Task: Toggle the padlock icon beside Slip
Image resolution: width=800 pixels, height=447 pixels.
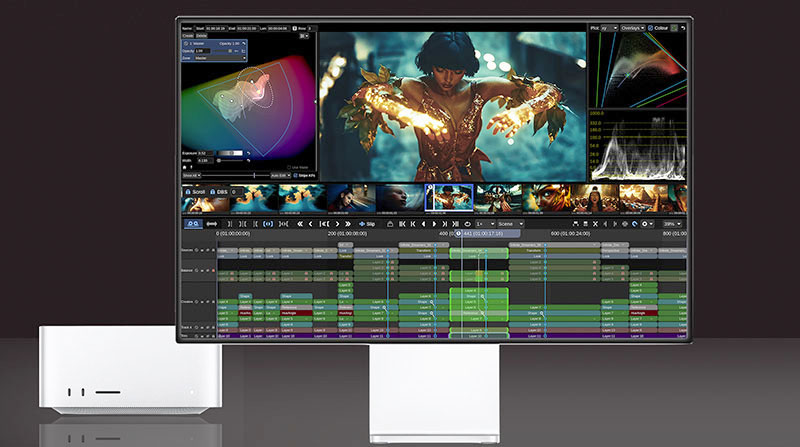Action: coord(390,224)
